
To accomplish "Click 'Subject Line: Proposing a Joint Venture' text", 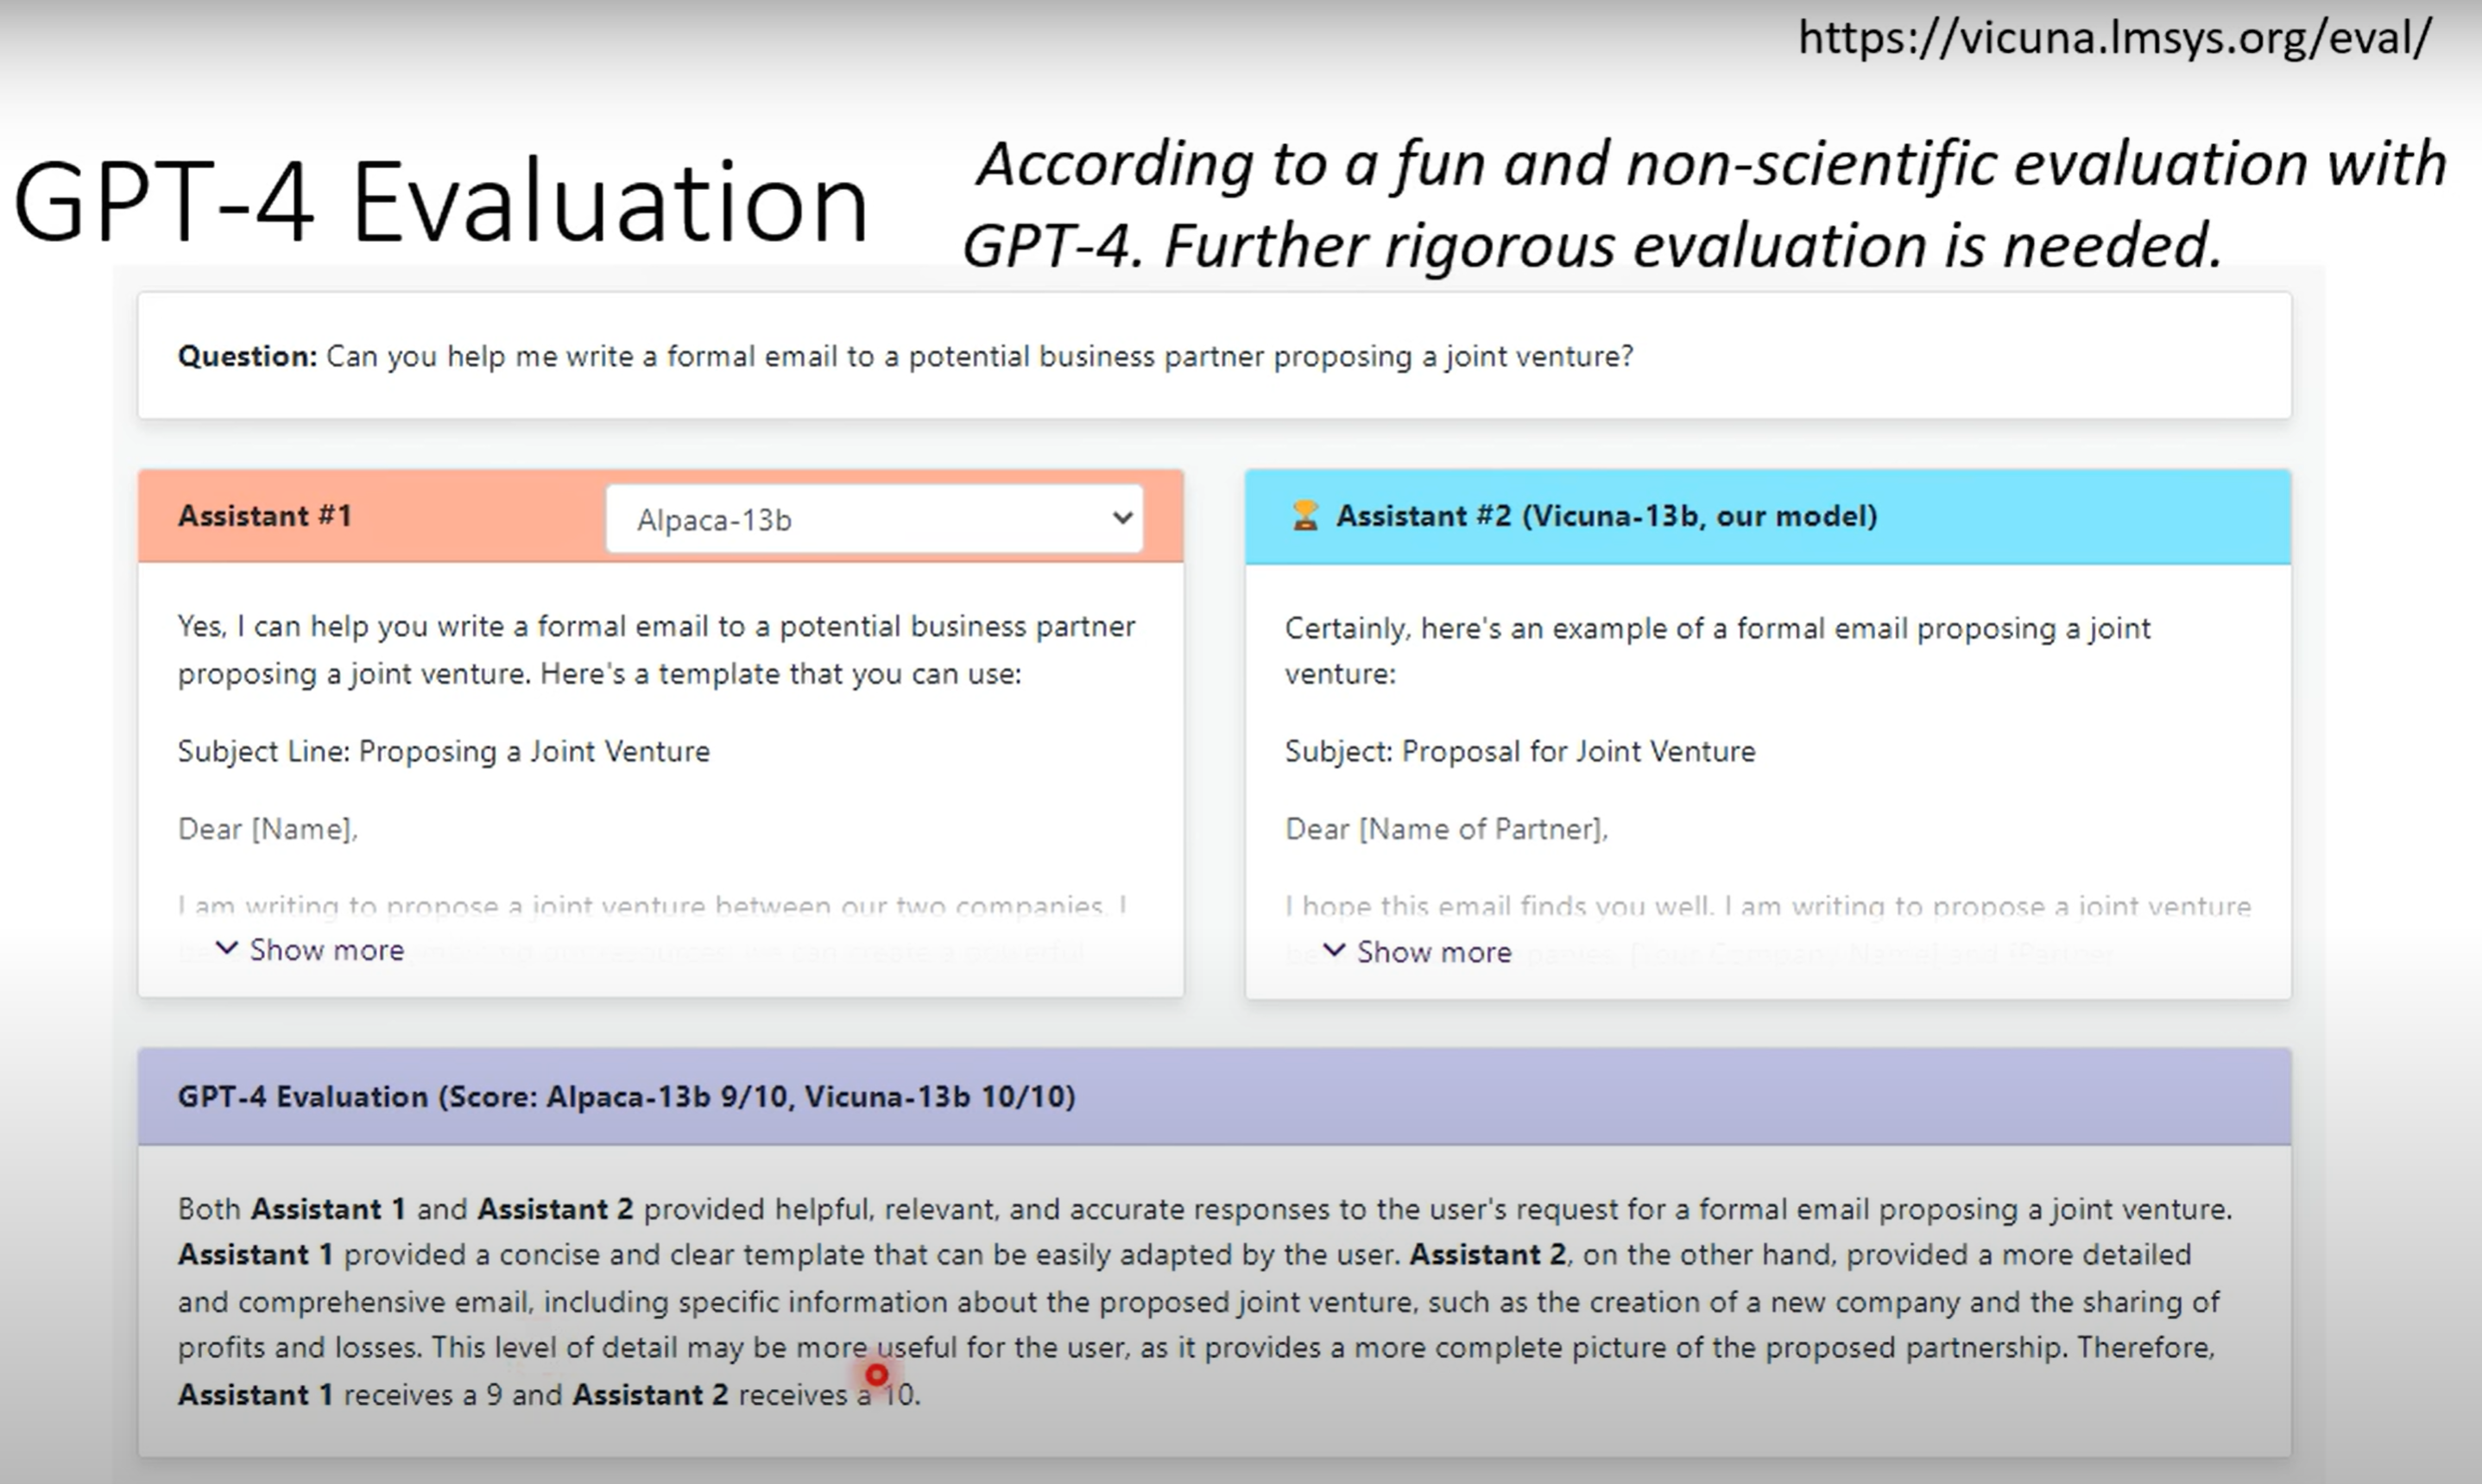I will [x=443, y=751].
